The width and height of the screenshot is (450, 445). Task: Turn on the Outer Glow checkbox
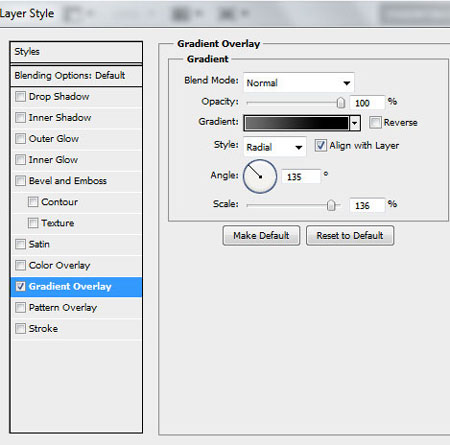tap(20, 139)
